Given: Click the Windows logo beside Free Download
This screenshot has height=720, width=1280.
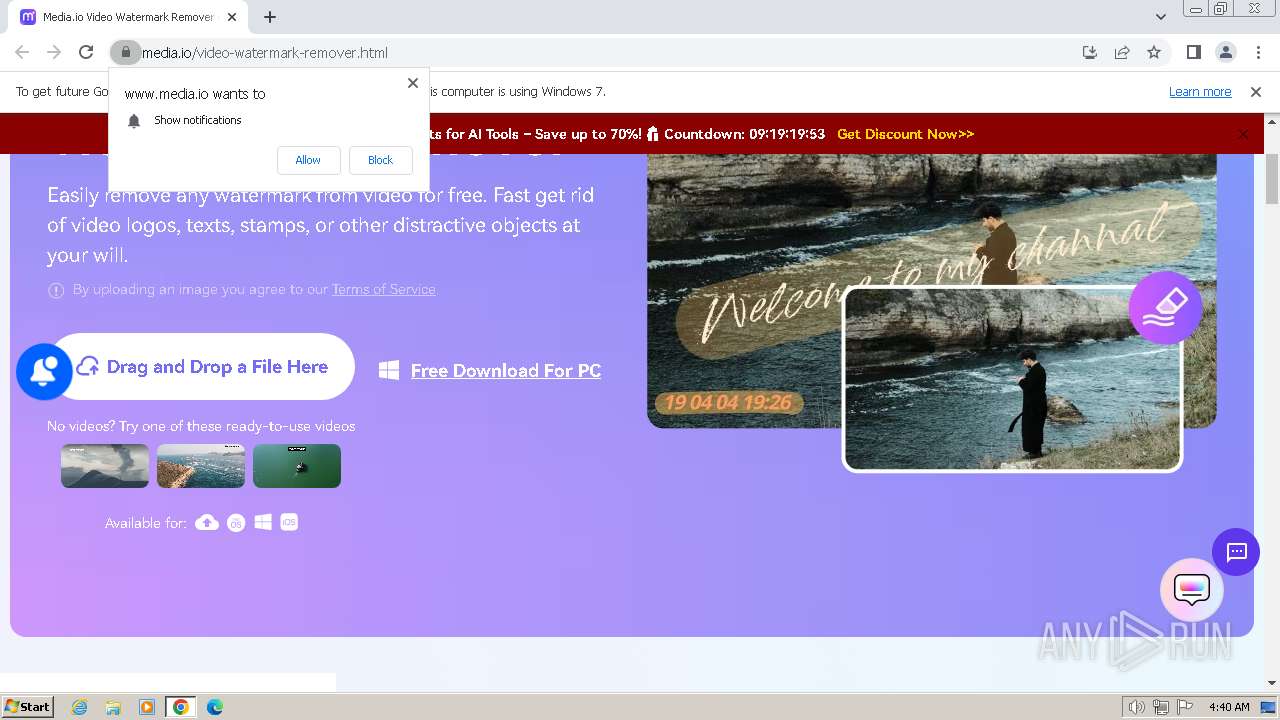Looking at the screenshot, I should (389, 370).
